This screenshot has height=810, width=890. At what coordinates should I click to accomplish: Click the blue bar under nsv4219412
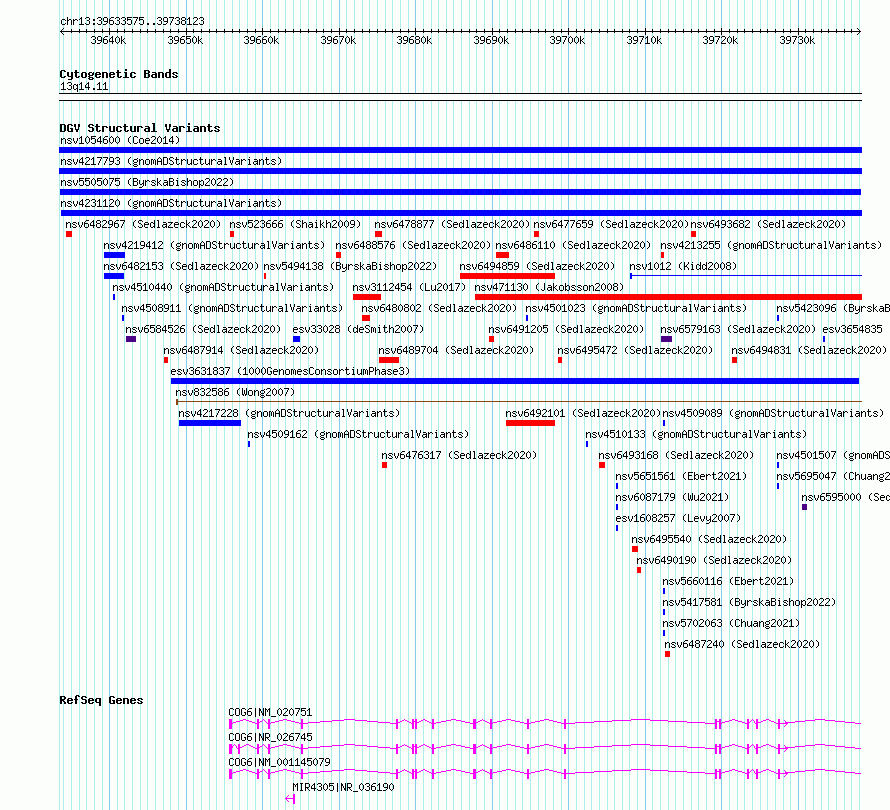point(114,255)
